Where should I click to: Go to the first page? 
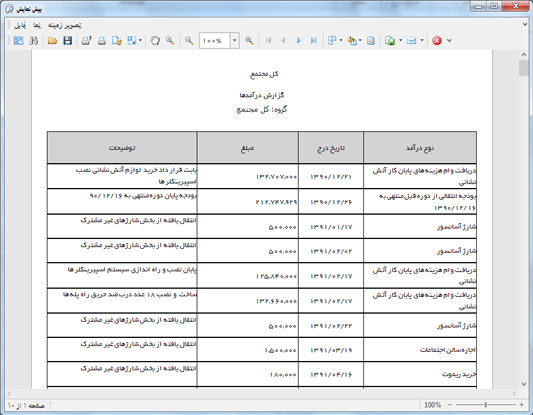pos(269,41)
